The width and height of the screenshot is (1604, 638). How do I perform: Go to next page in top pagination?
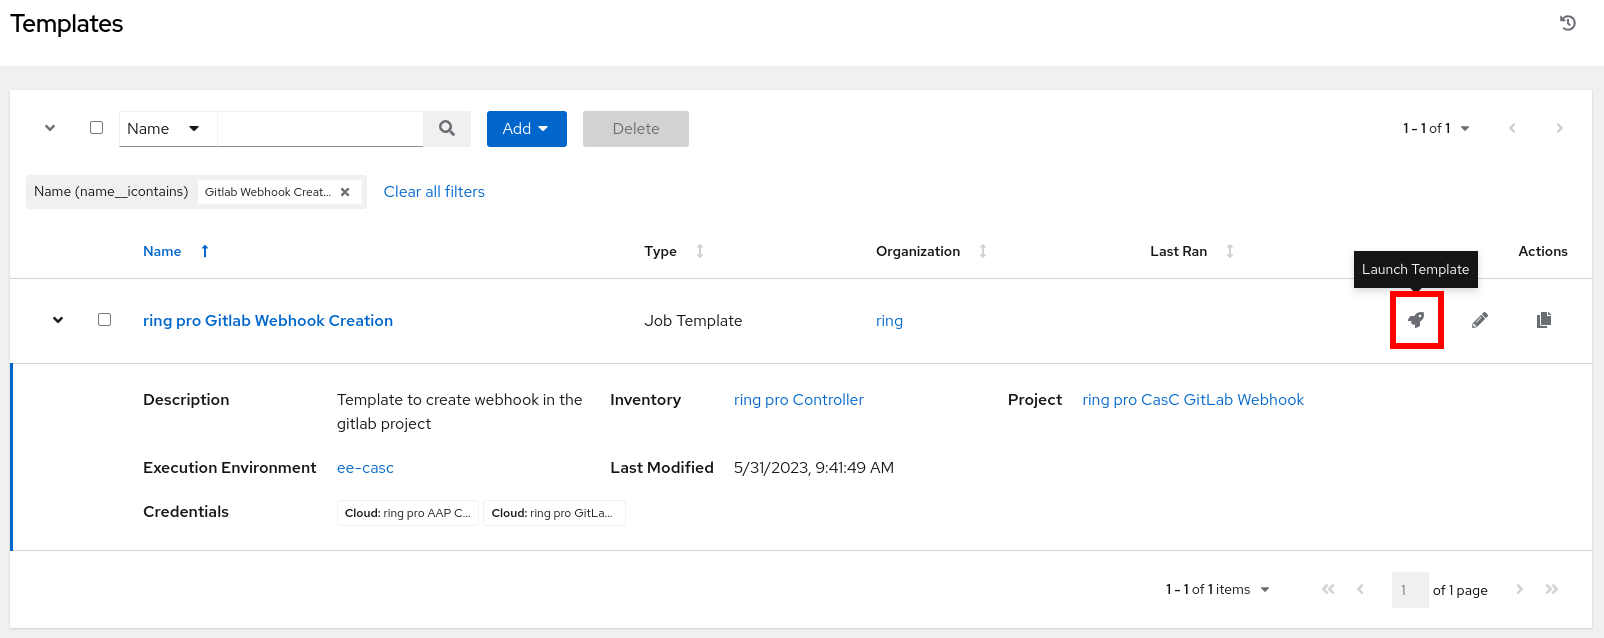[1559, 128]
